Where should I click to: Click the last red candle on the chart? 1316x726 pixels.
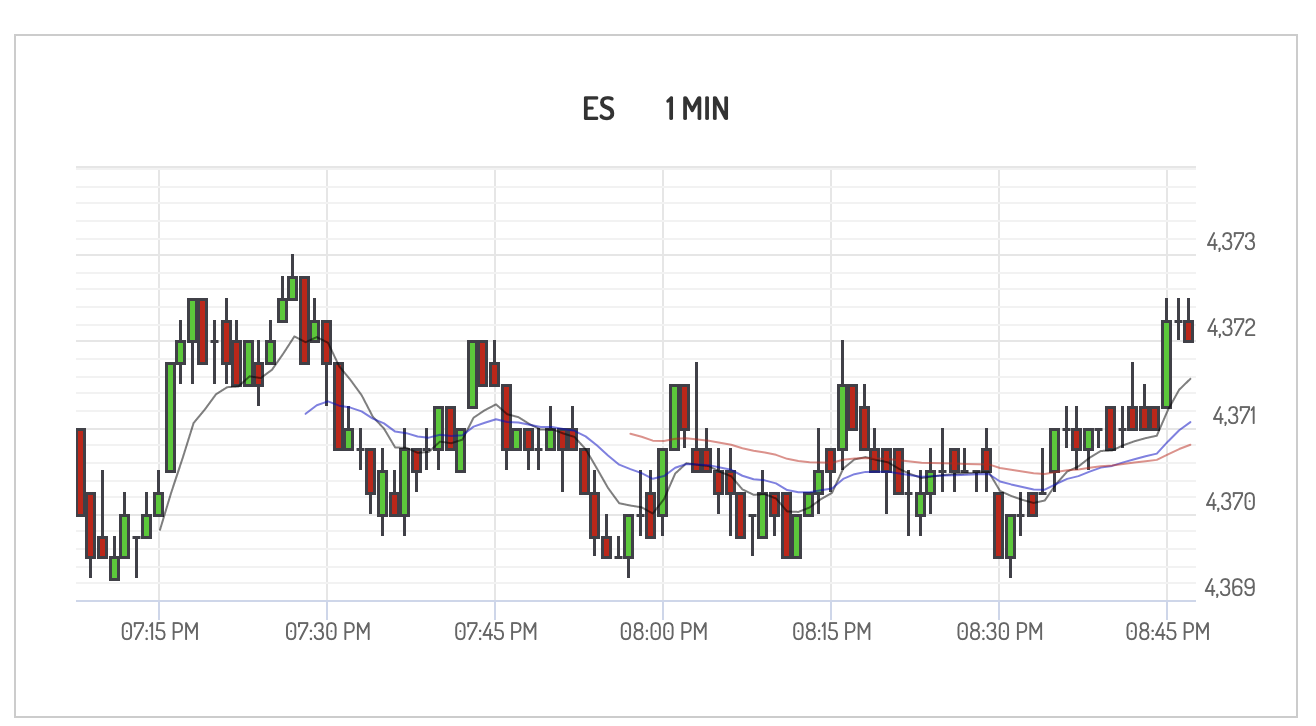[1189, 331]
